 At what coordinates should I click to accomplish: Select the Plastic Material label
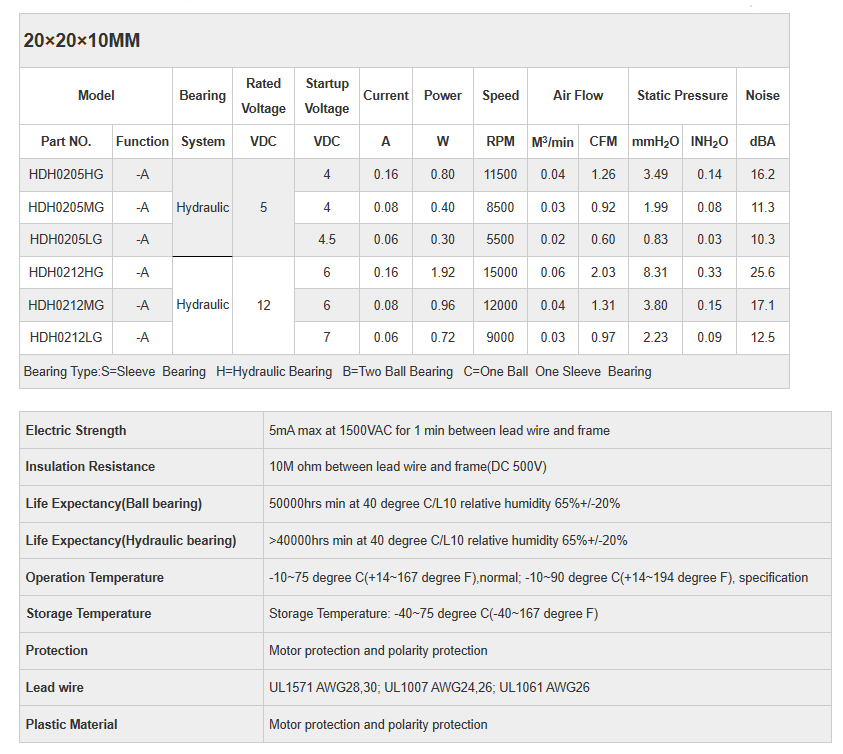point(72,725)
